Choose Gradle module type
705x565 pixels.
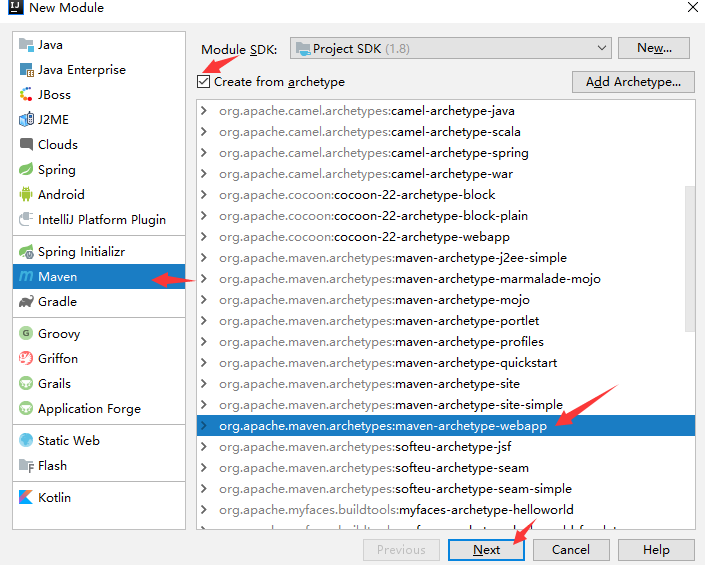coord(99,302)
